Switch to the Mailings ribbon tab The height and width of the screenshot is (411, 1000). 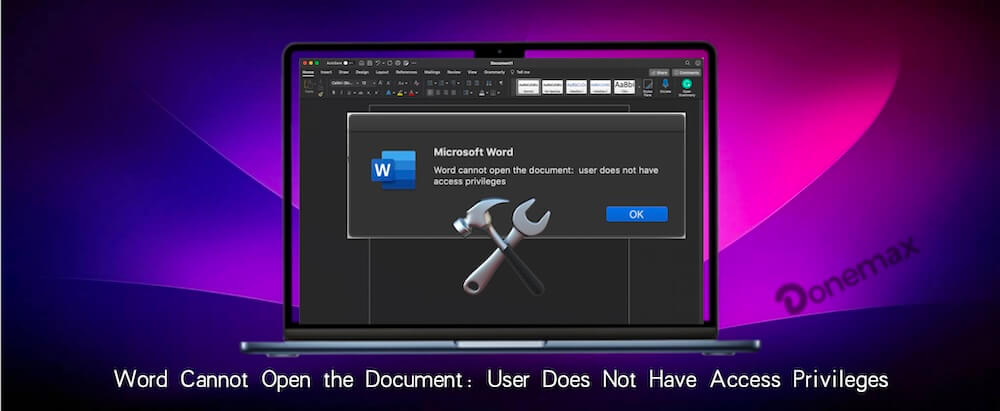click(432, 72)
